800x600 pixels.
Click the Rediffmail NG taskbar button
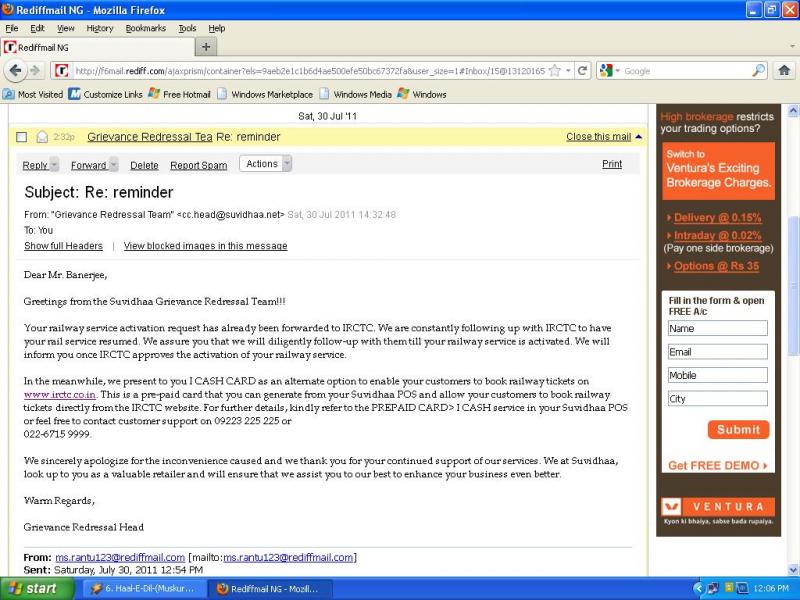pyautogui.click(x=270, y=588)
